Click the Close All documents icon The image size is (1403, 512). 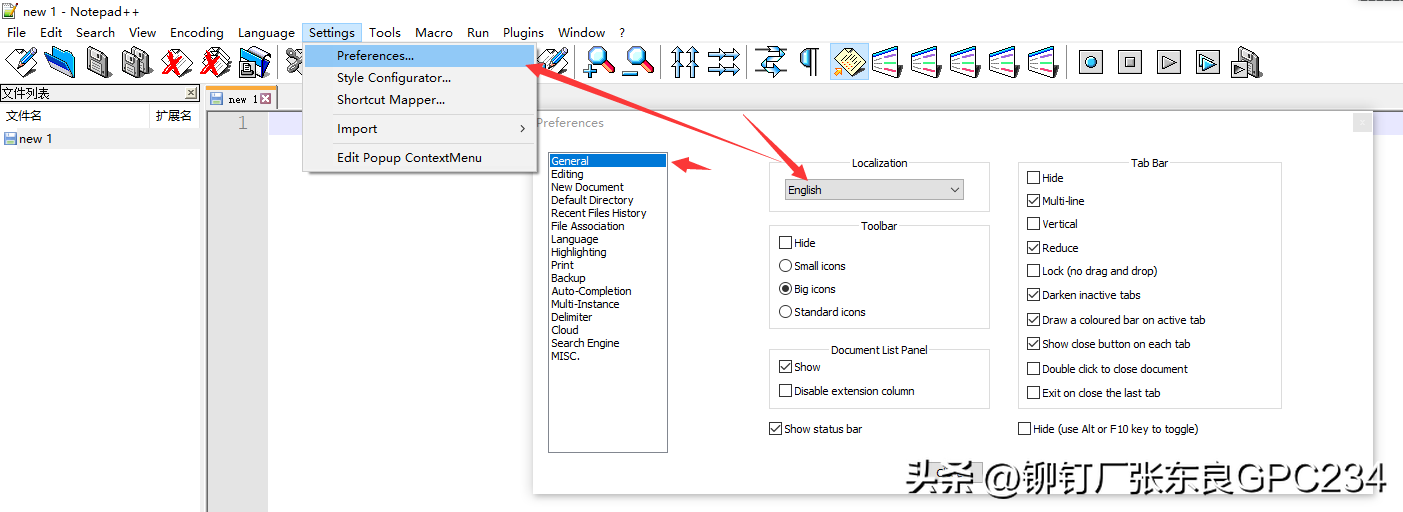click(215, 62)
